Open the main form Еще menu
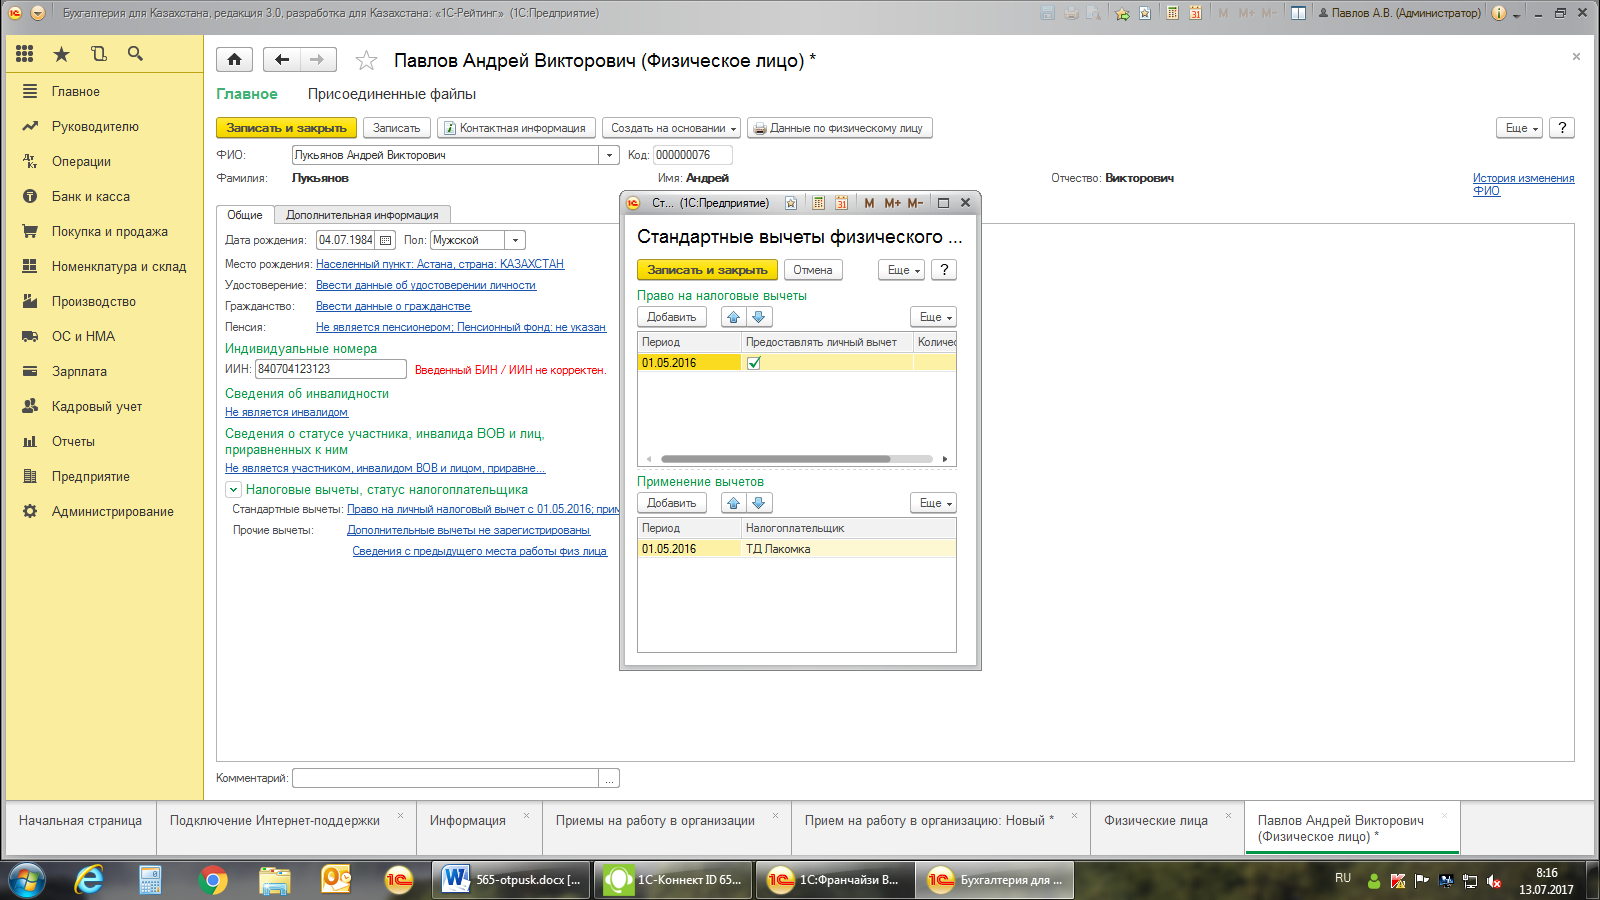1600x900 pixels. (x=1521, y=128)
